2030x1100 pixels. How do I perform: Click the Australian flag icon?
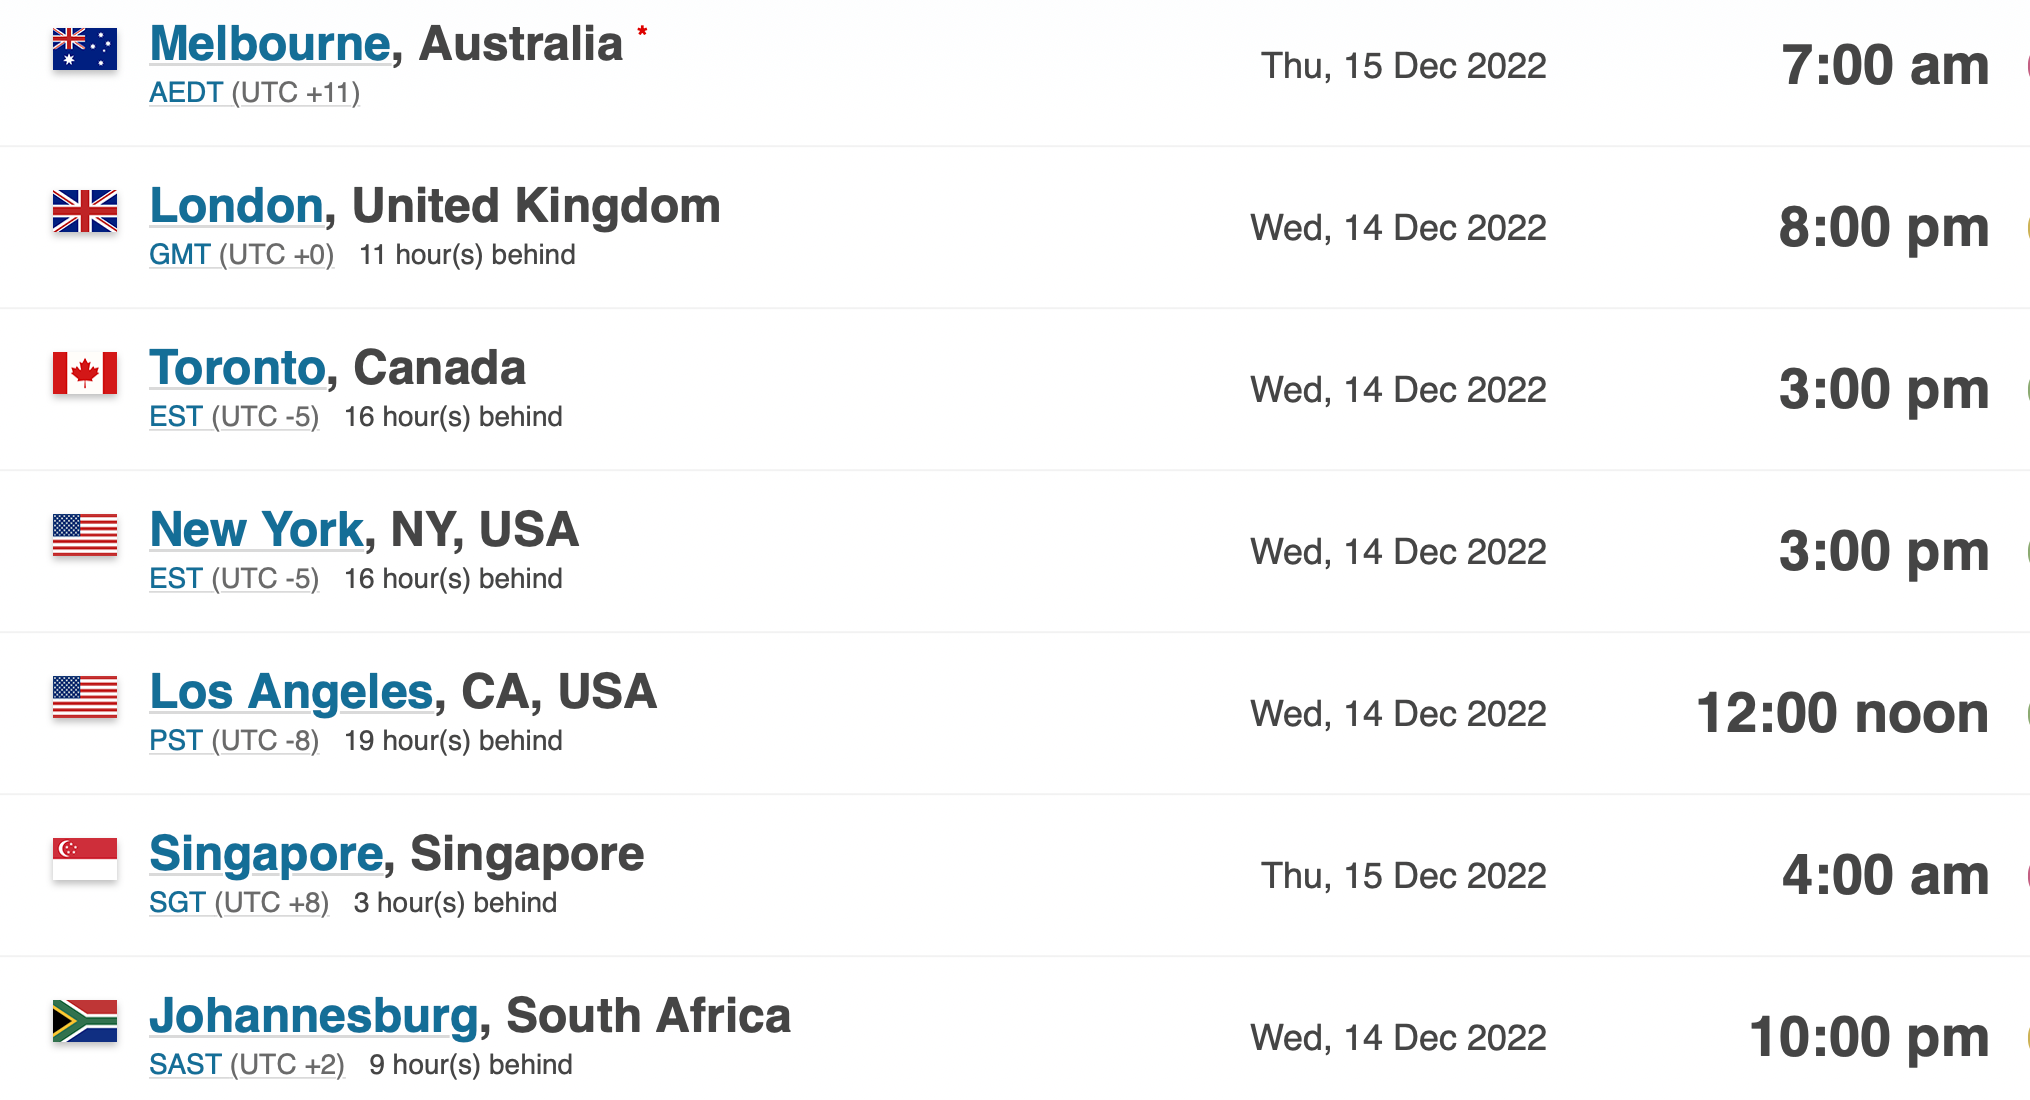(85, 48)
